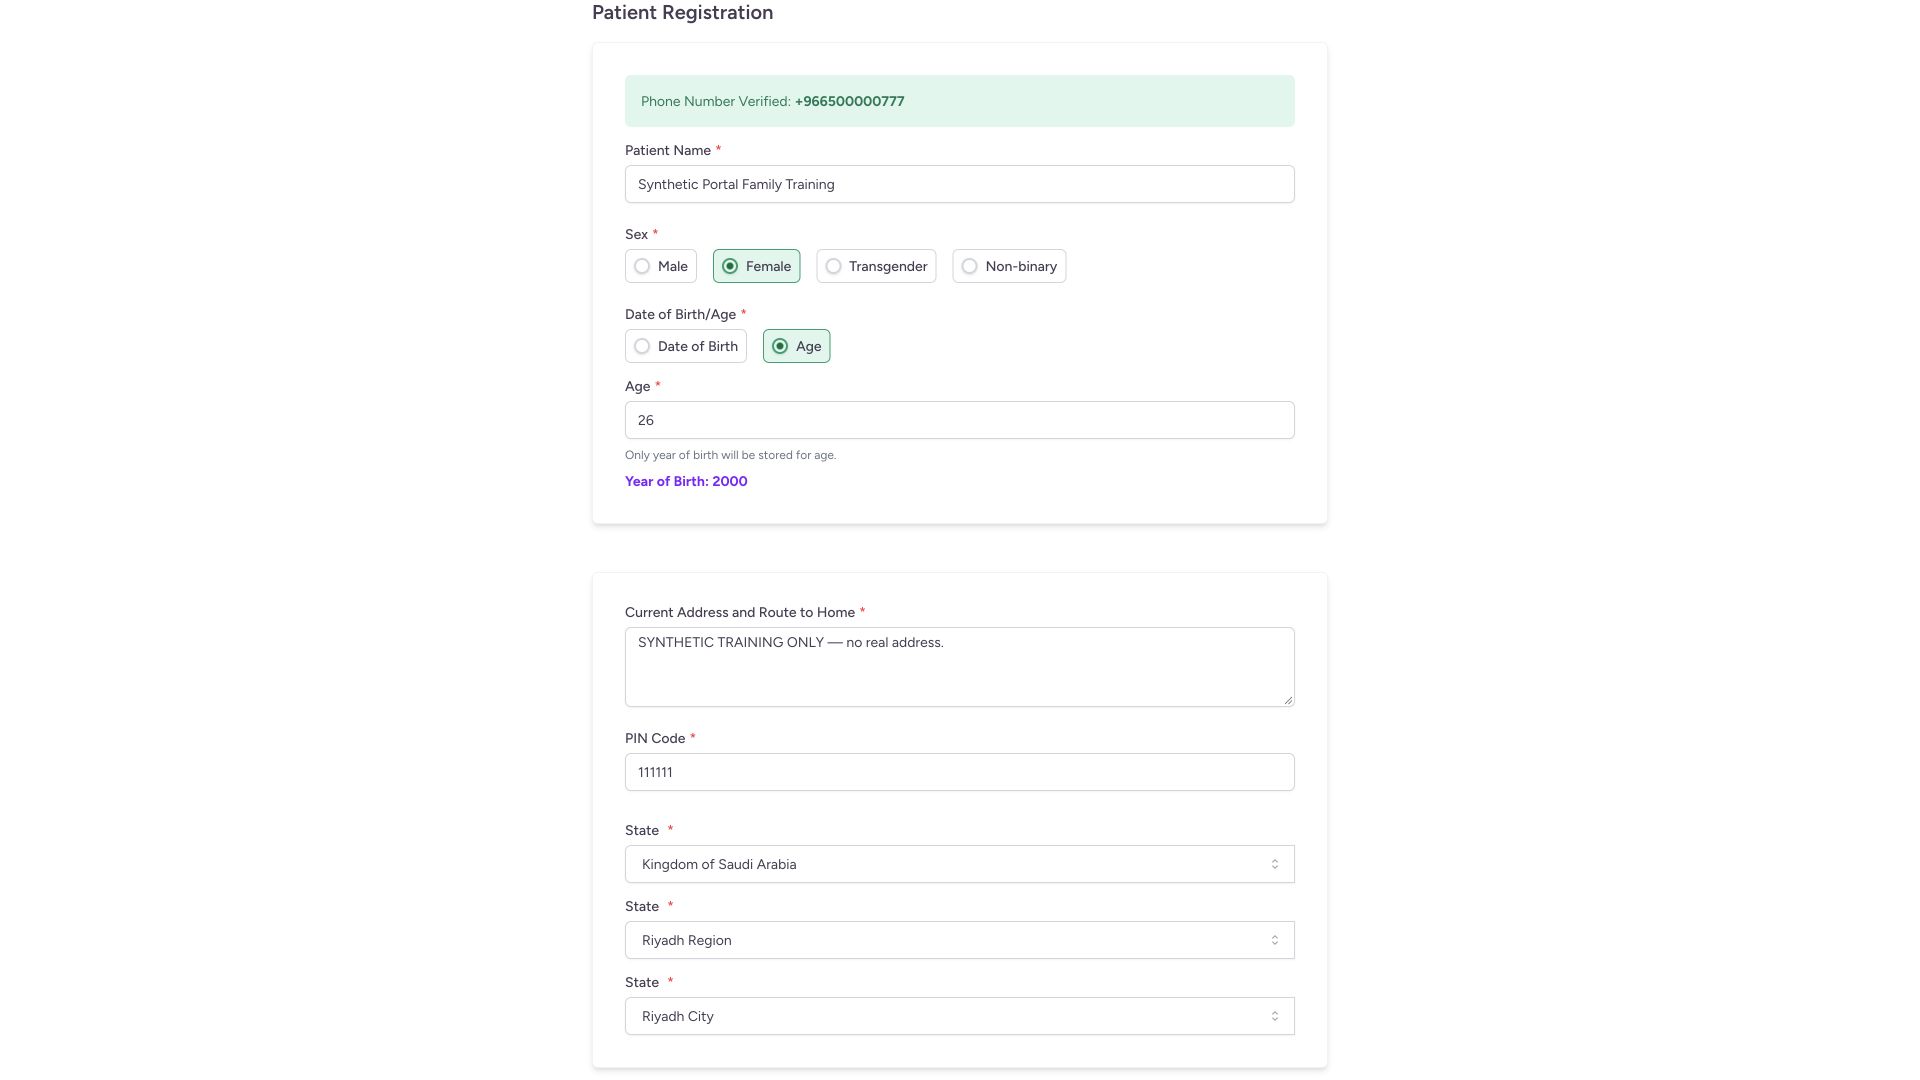Click the Patient Name input field
The image size is (1920, 1080).
tap(960, 184)
